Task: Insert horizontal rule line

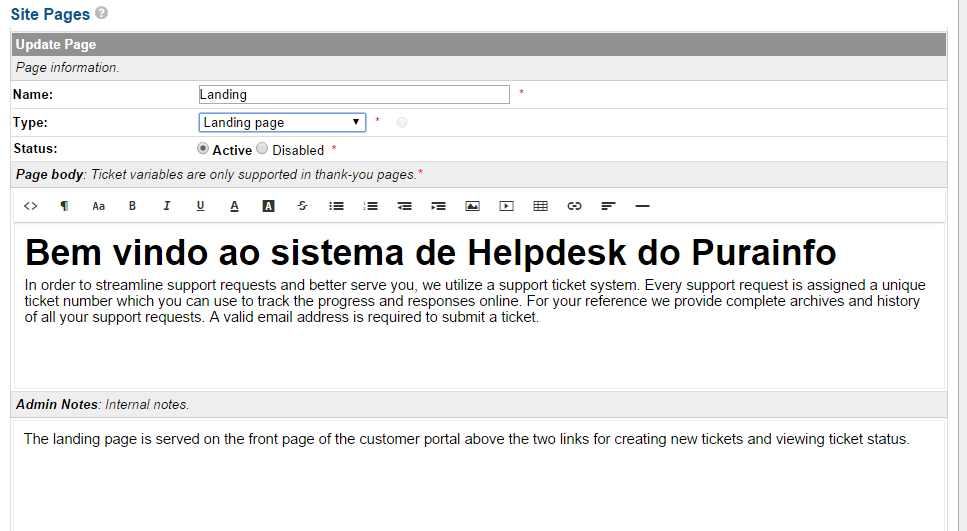Action: point(642,206)
